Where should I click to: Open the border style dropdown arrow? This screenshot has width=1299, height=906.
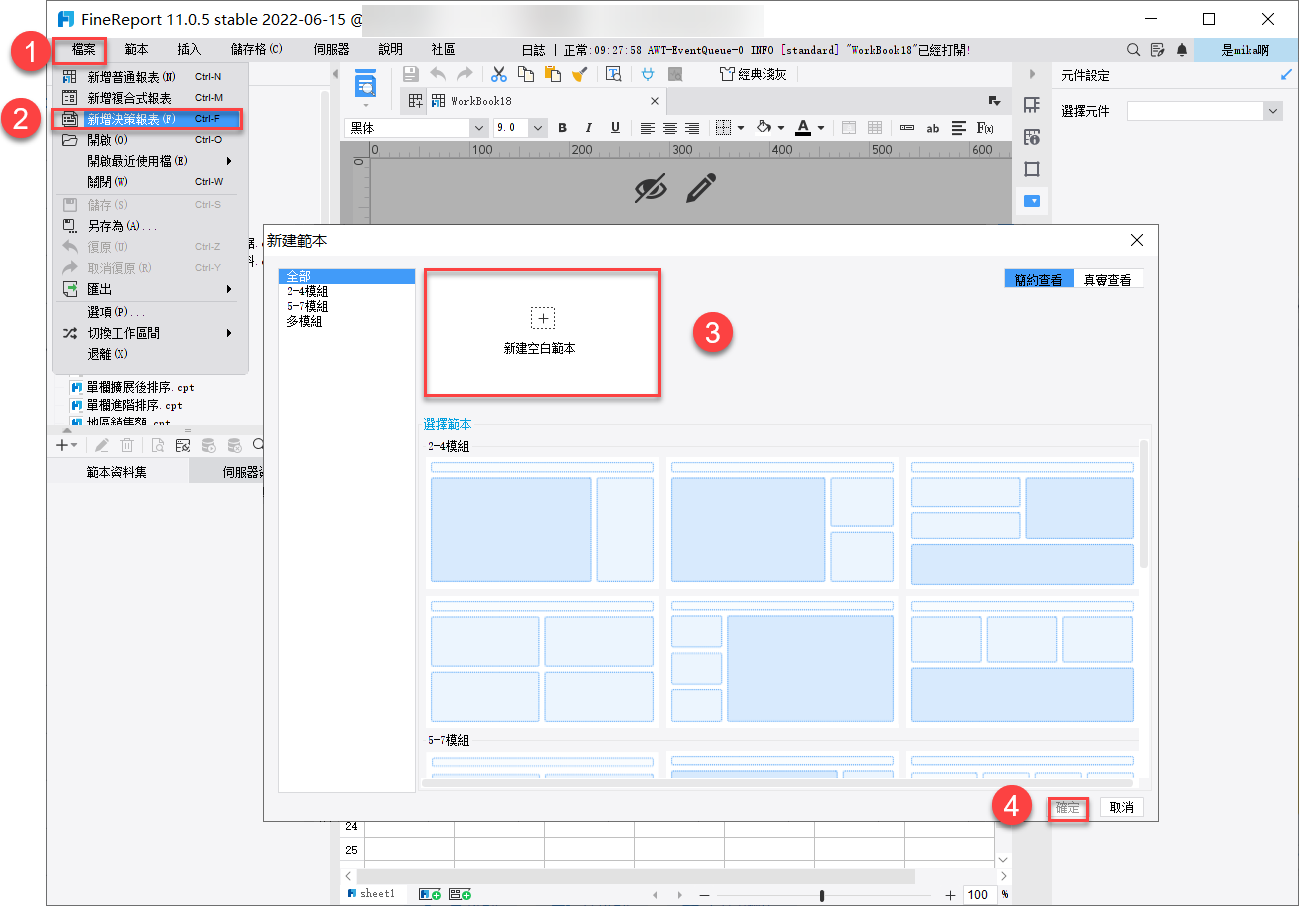coord(741,128)
